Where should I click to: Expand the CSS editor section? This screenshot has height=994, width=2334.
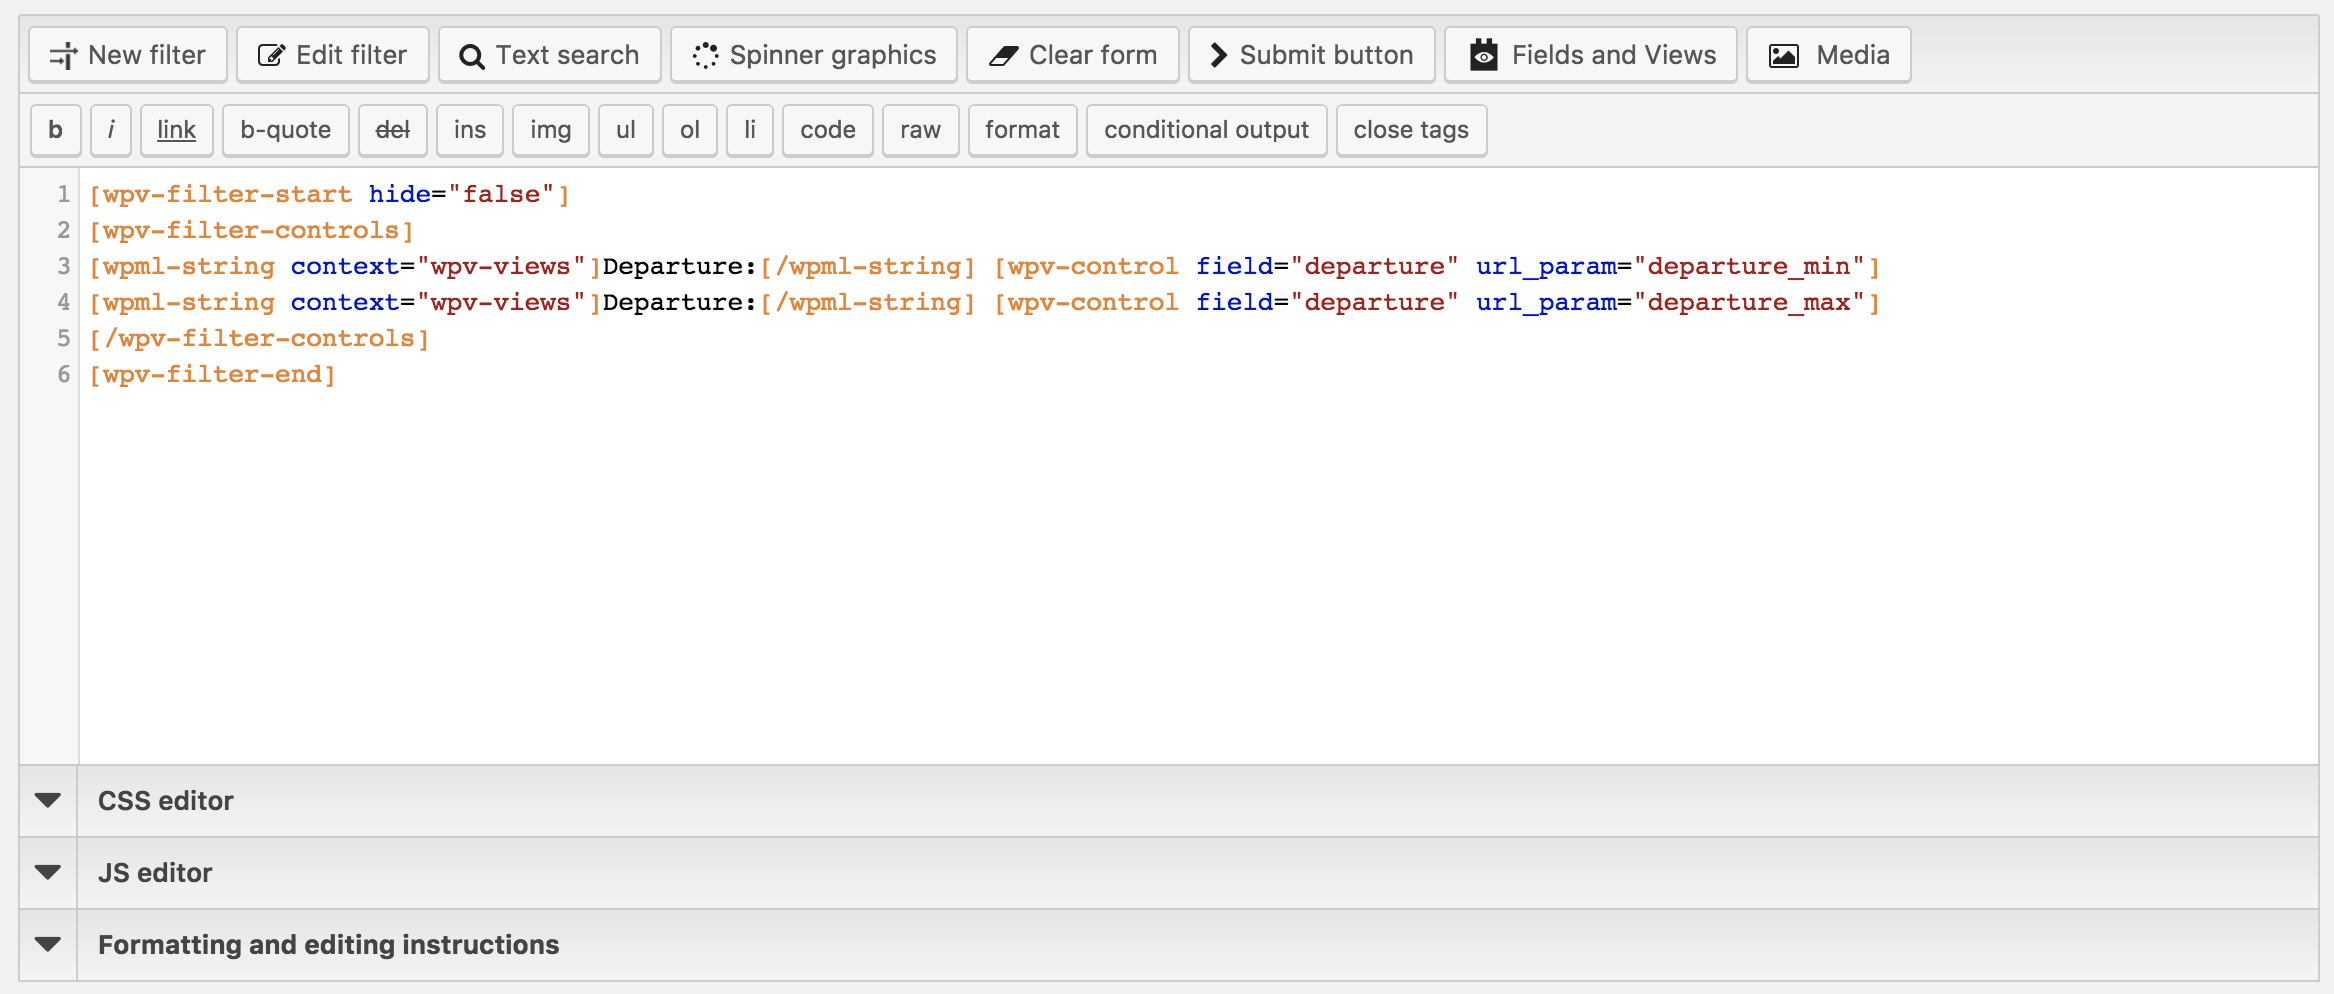point(165,800)
